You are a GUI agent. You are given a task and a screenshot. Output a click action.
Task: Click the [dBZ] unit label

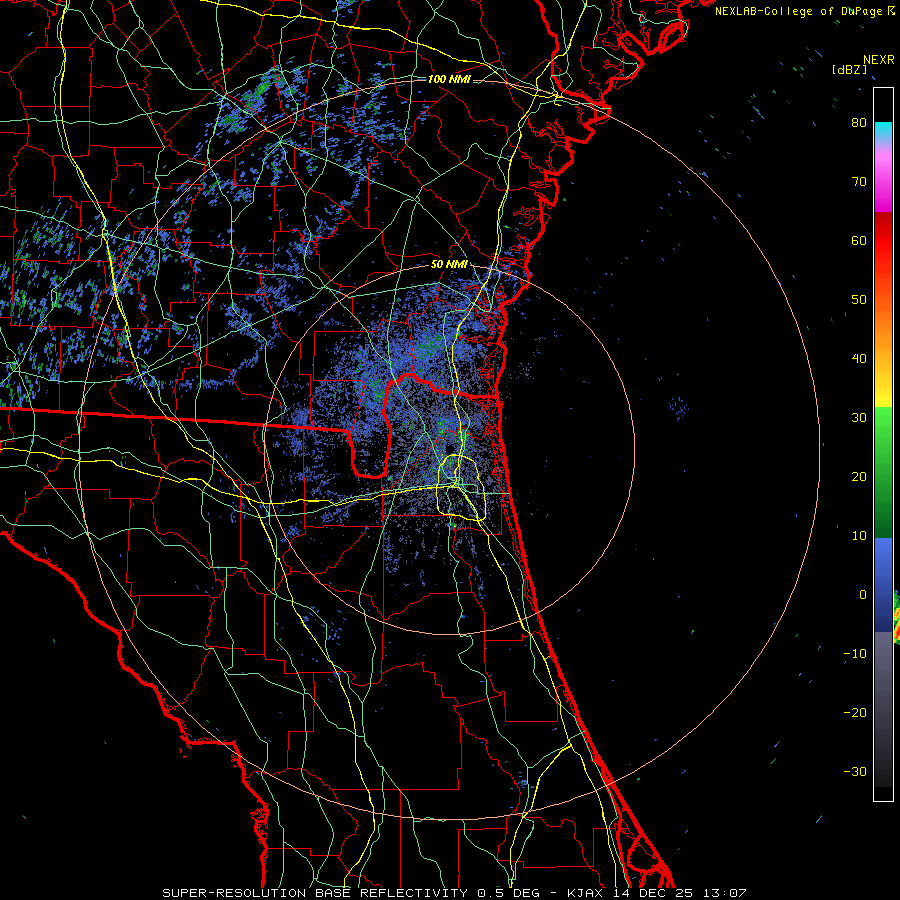pos(849,70)
